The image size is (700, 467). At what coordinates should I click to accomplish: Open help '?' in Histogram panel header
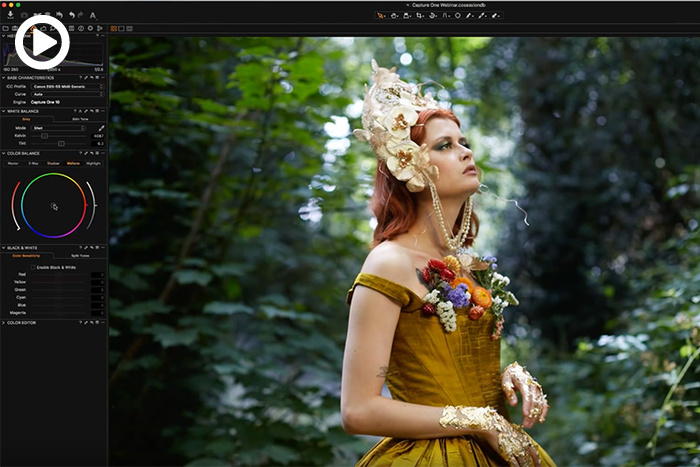(97, 36)
